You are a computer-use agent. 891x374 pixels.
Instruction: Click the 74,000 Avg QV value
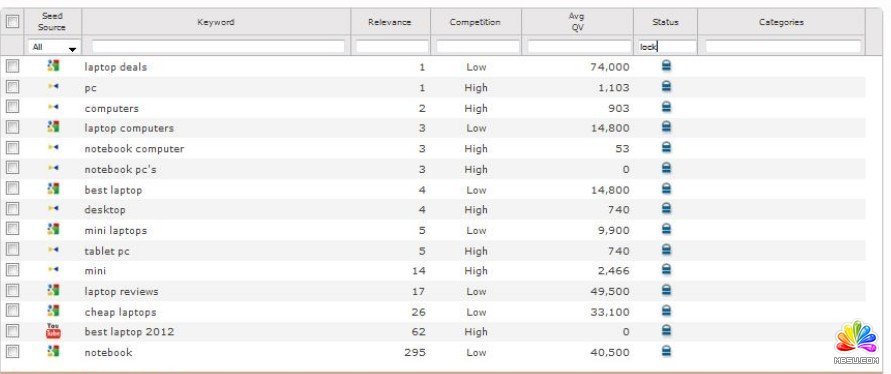(610, 67)
